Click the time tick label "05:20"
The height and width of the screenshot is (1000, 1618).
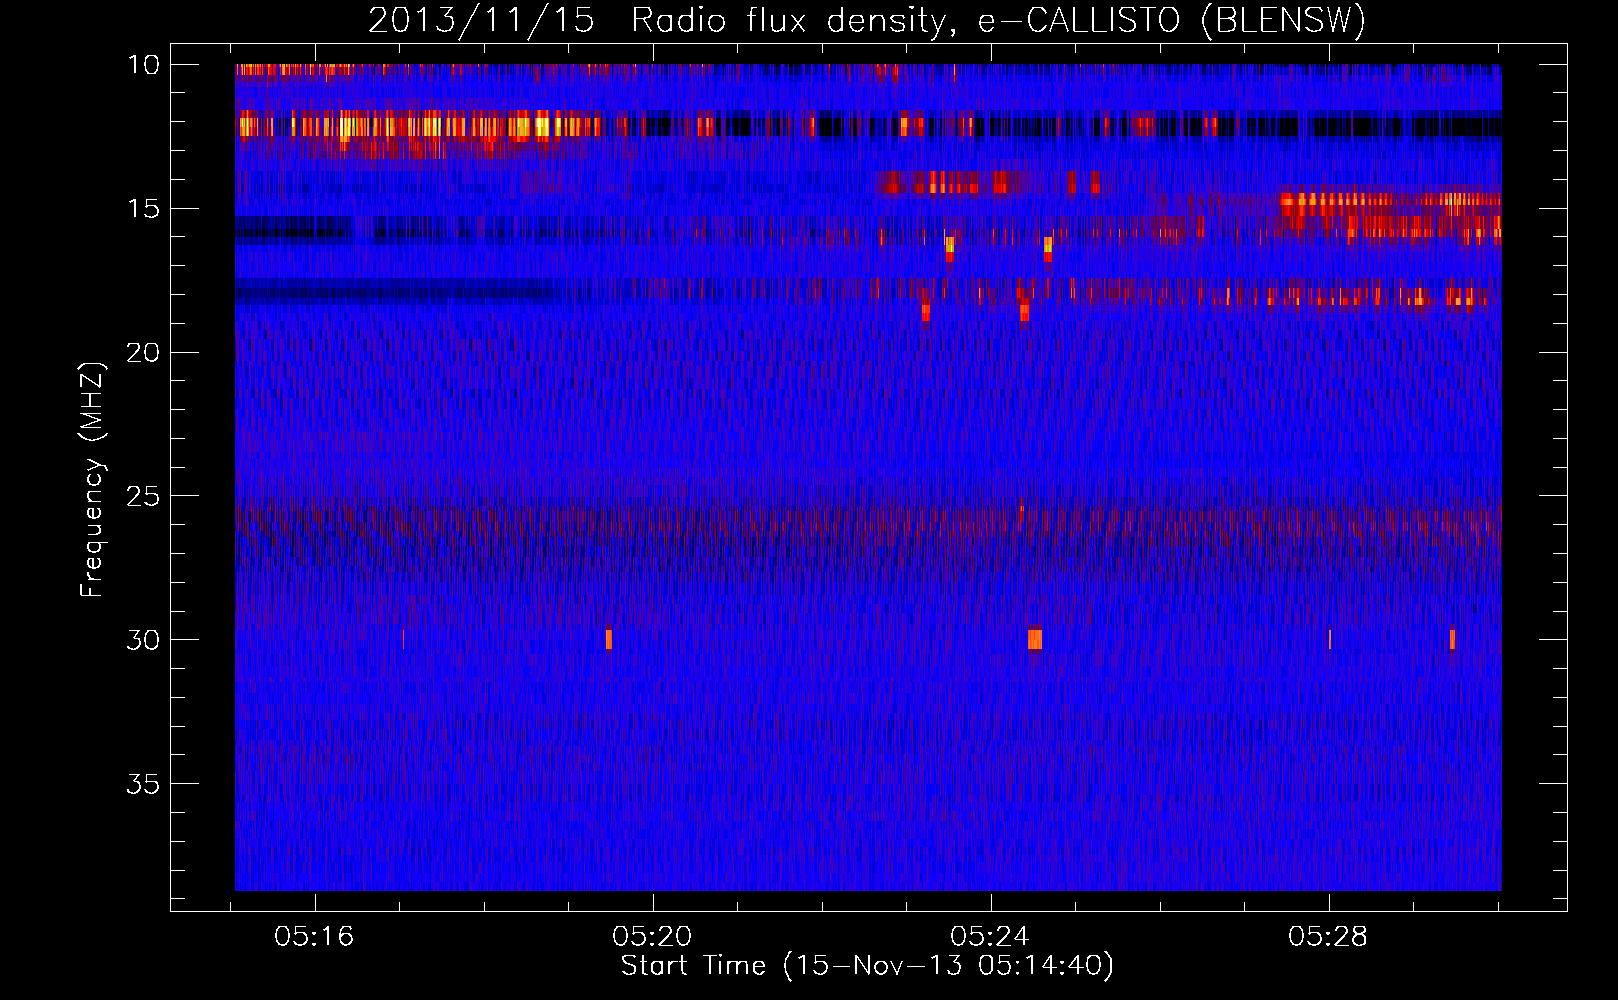tap(653, 937)
